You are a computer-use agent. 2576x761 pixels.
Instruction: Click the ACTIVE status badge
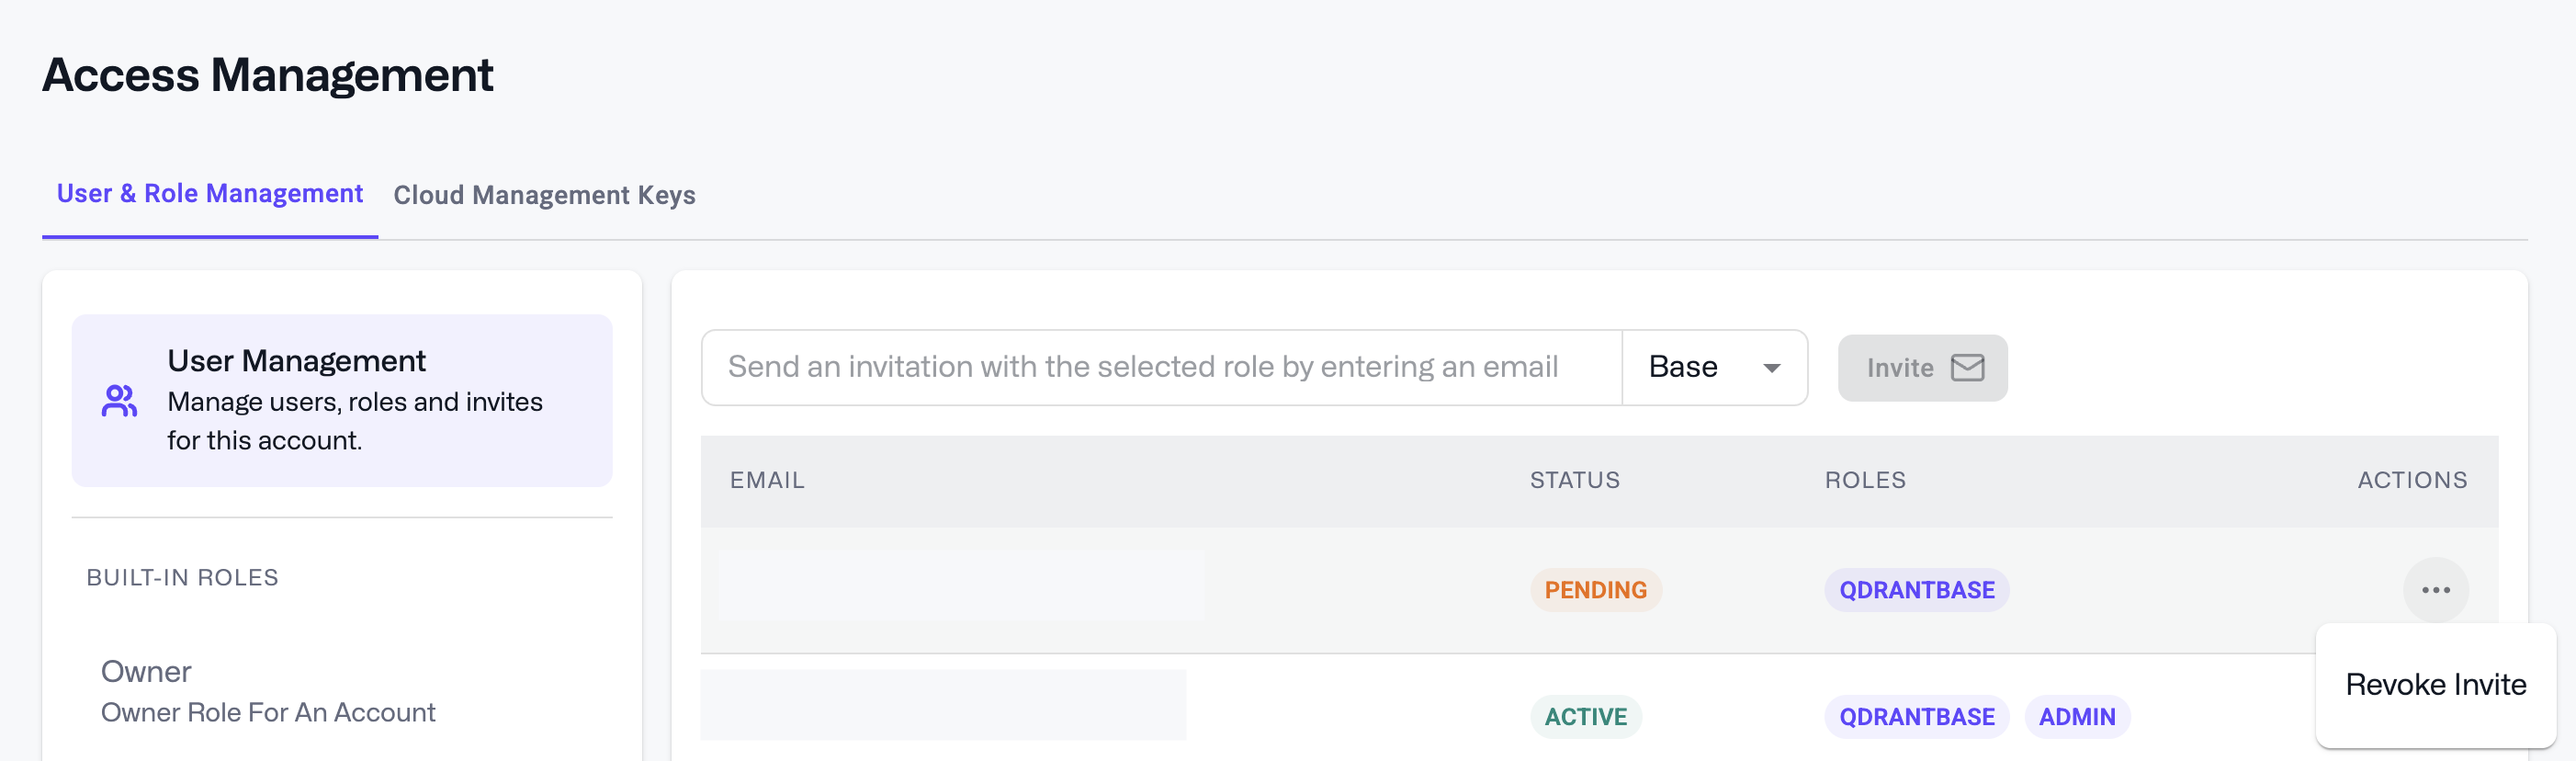(1585, 717)
